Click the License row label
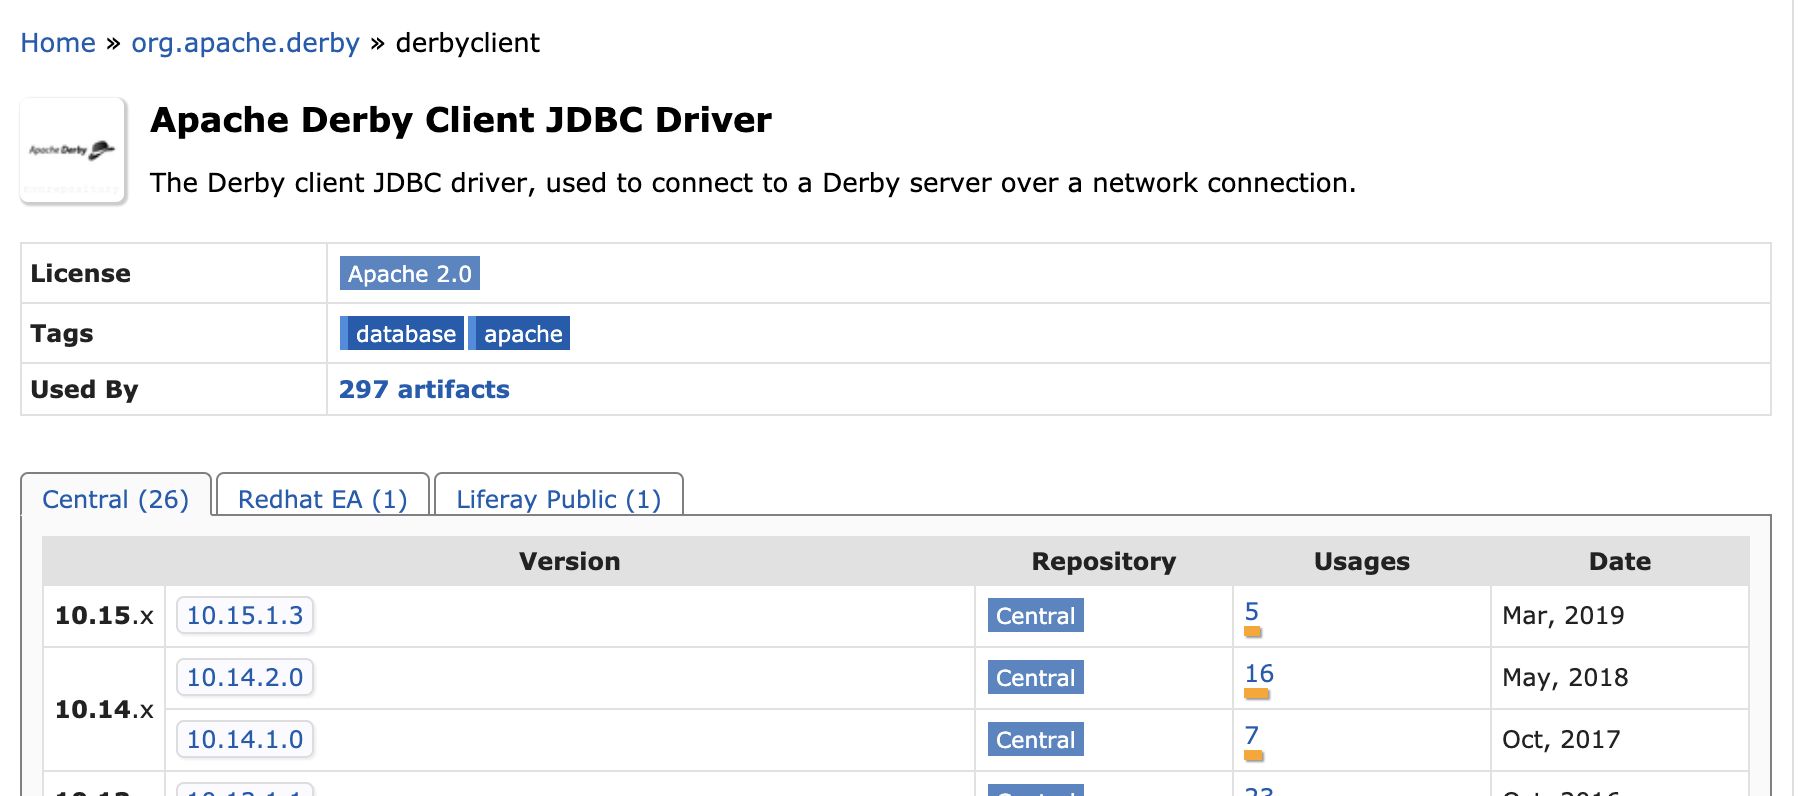The width and height of the screenshot is (1806, 796). (x=80, y=273)
